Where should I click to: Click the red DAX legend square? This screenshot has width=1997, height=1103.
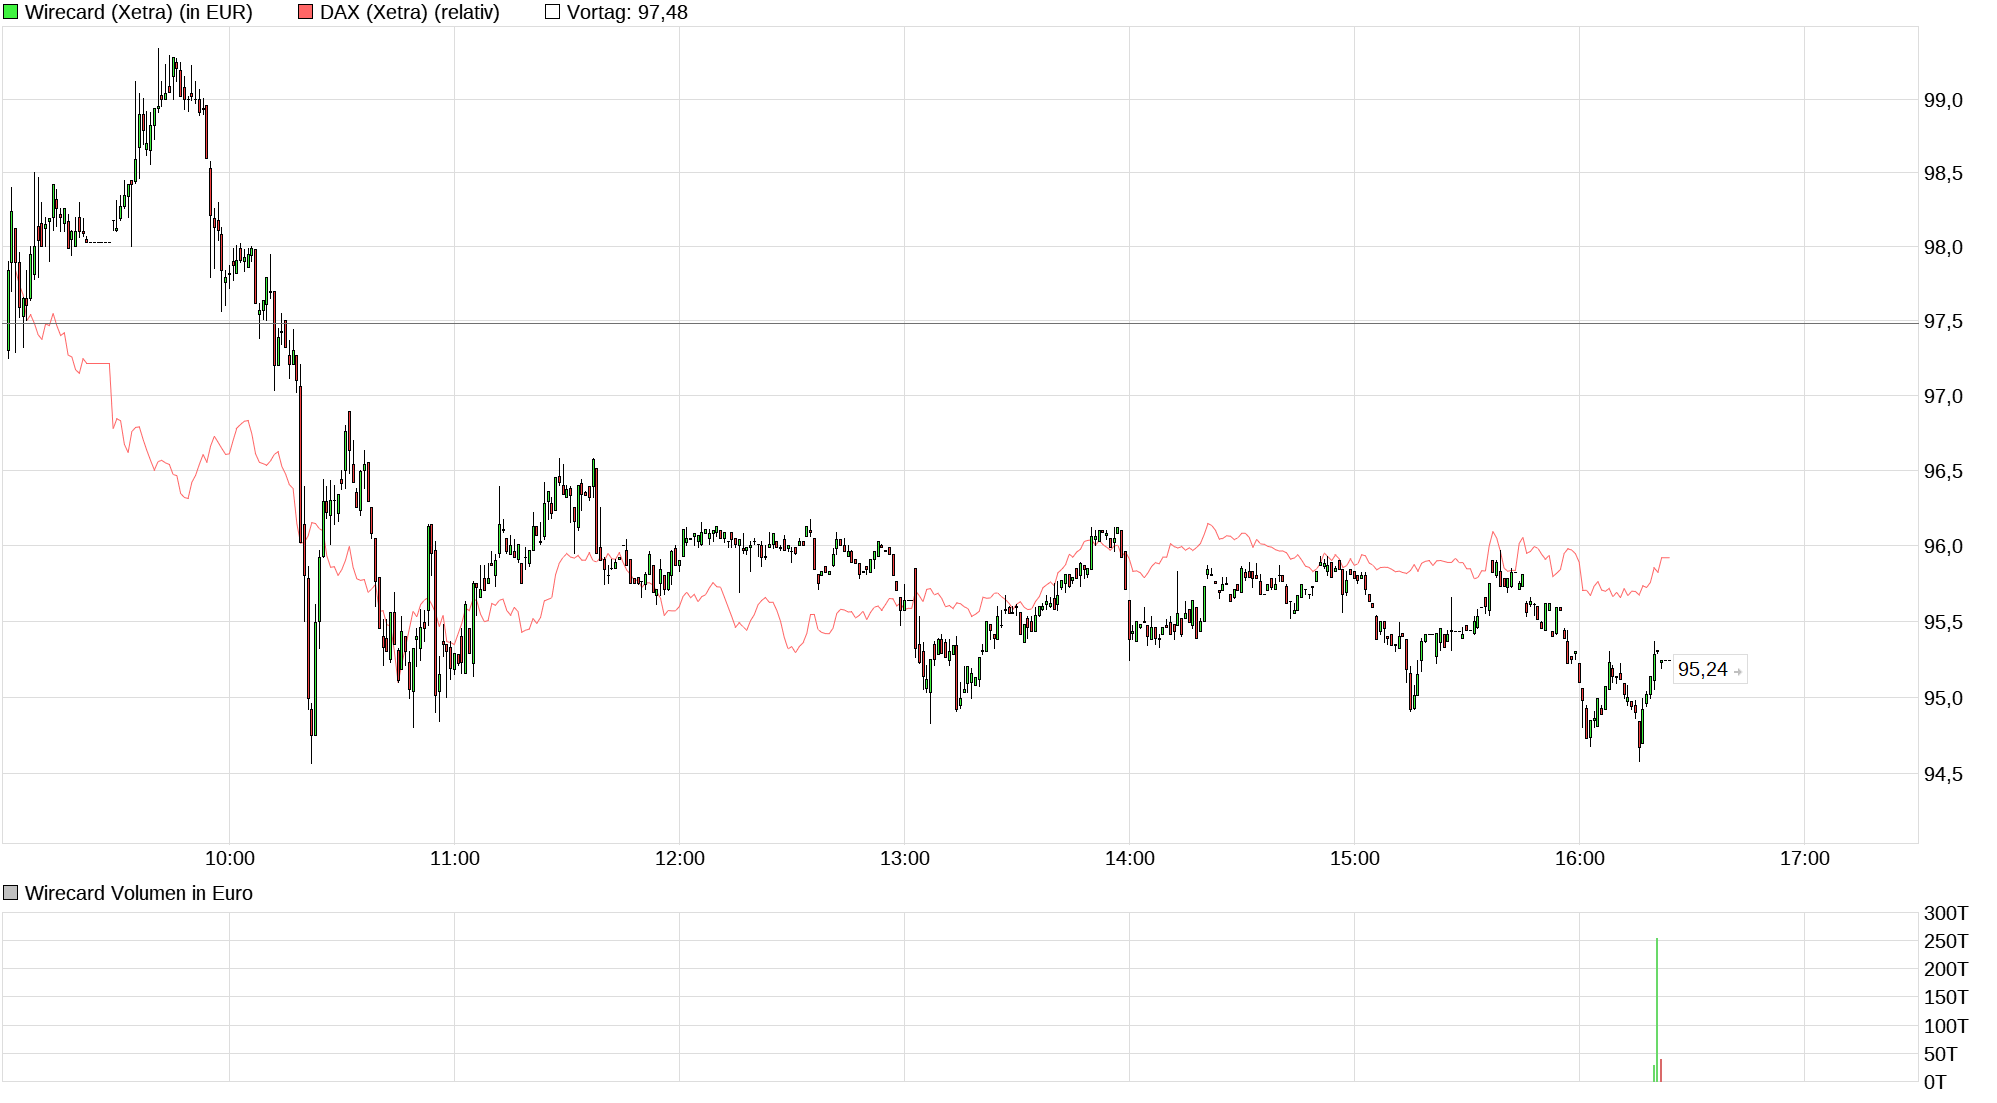[x=306, y=12]
